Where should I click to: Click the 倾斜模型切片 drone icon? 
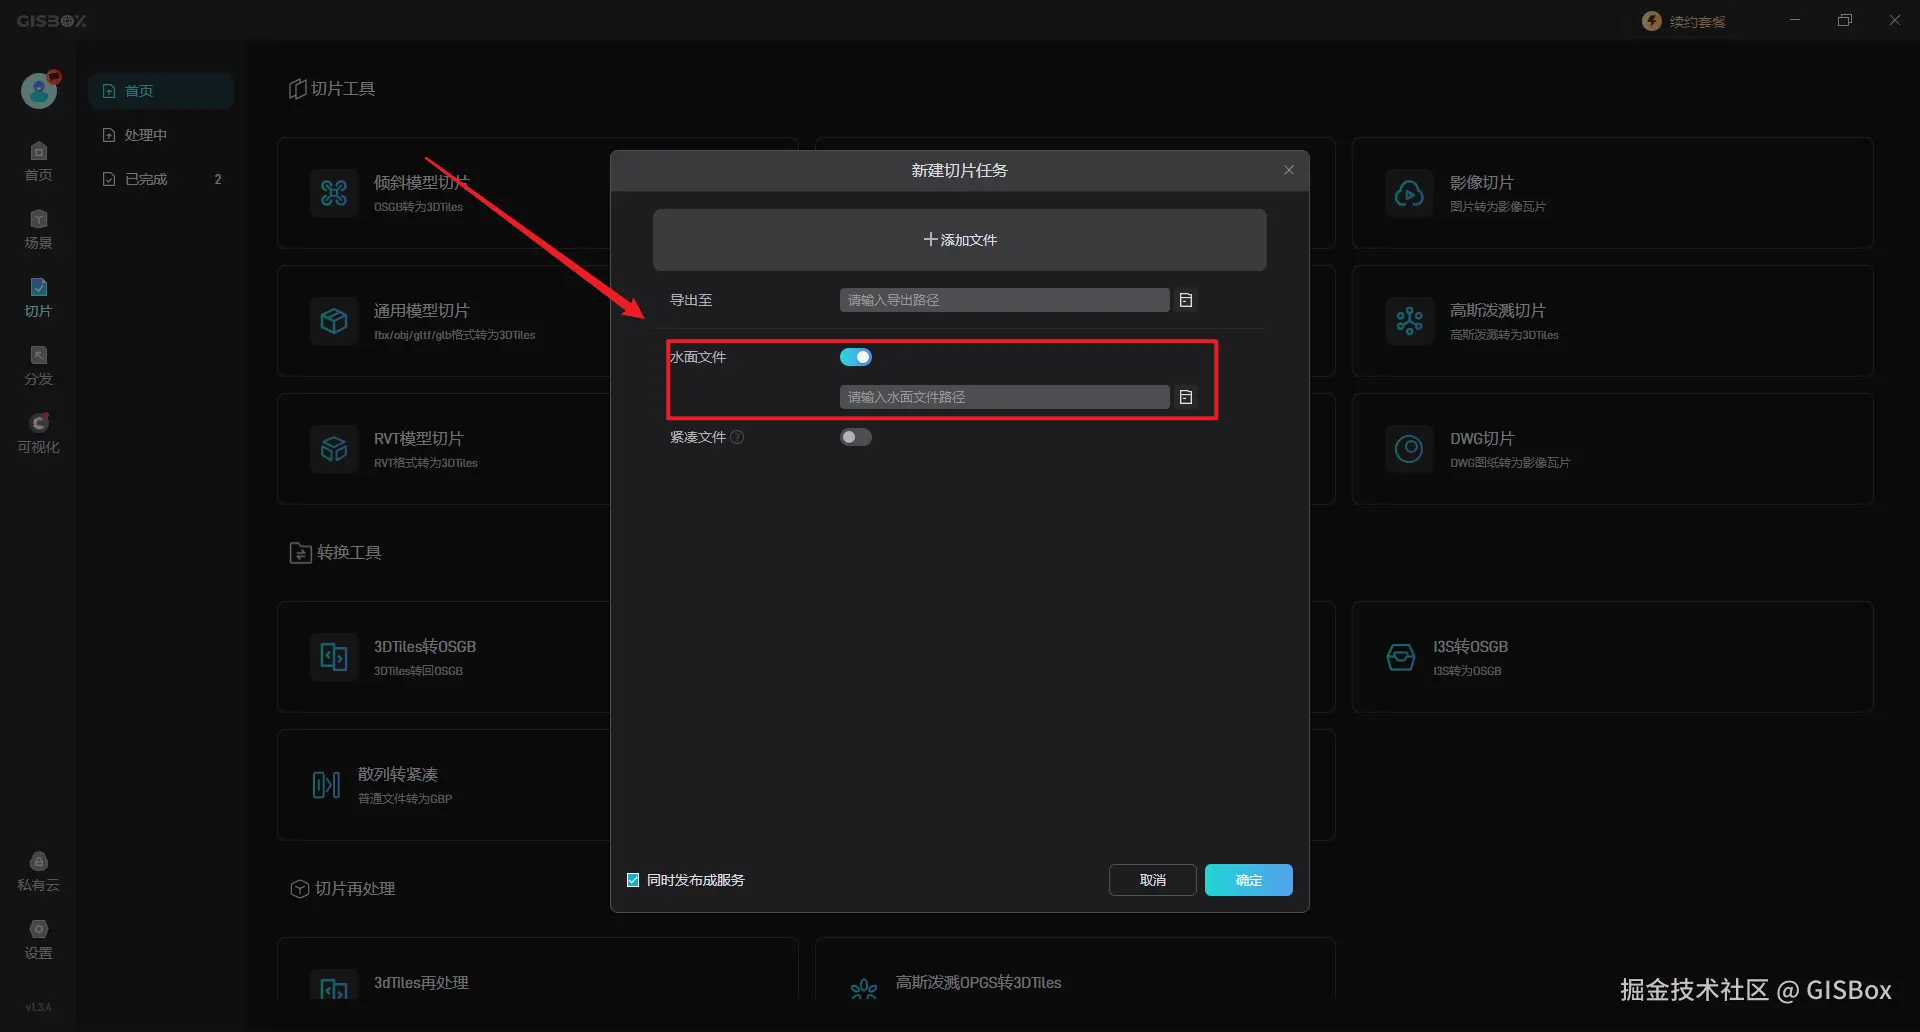click(334, 193)
